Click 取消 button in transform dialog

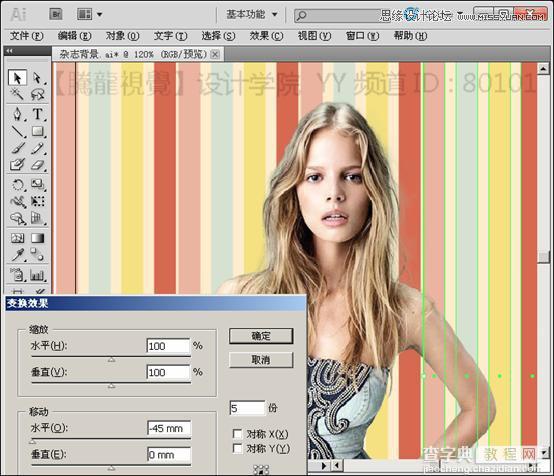coord(261,360)
